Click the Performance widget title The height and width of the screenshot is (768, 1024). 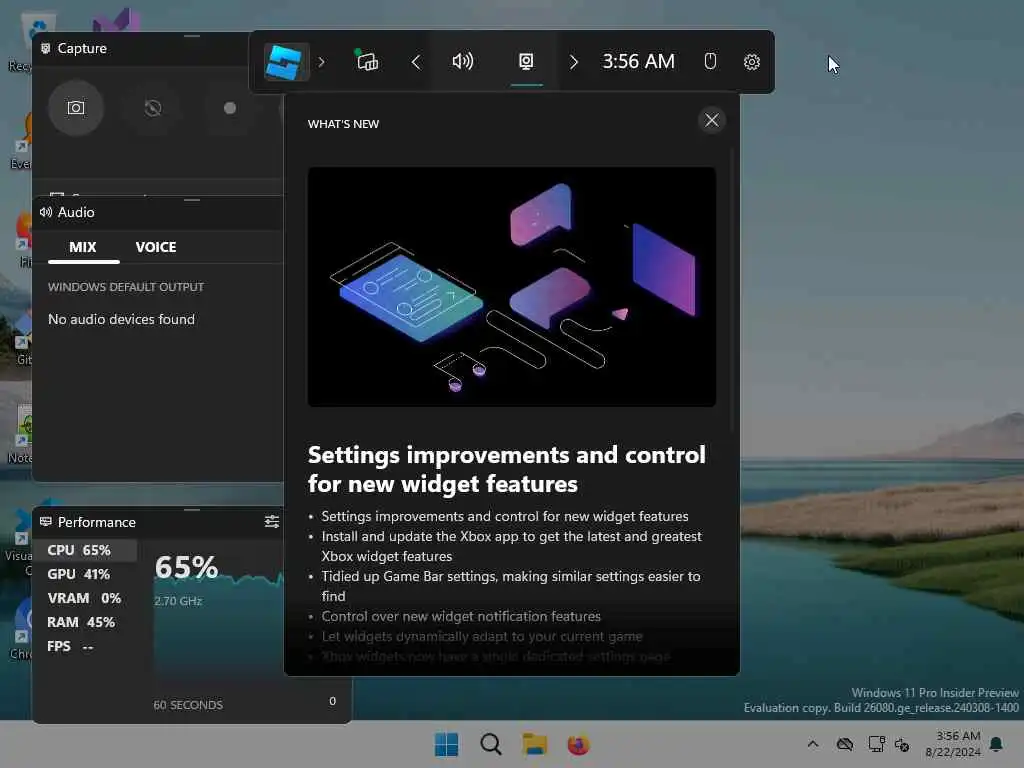97,522
